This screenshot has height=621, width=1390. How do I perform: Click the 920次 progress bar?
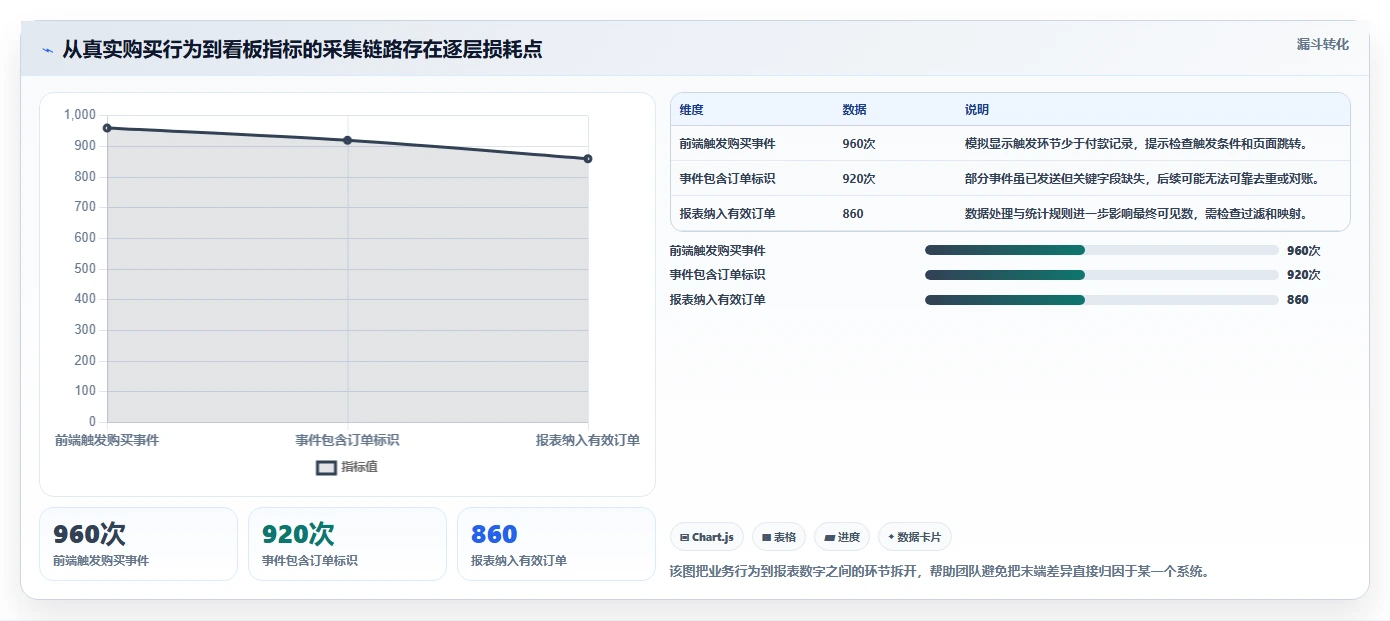(x=1102, y=275)
